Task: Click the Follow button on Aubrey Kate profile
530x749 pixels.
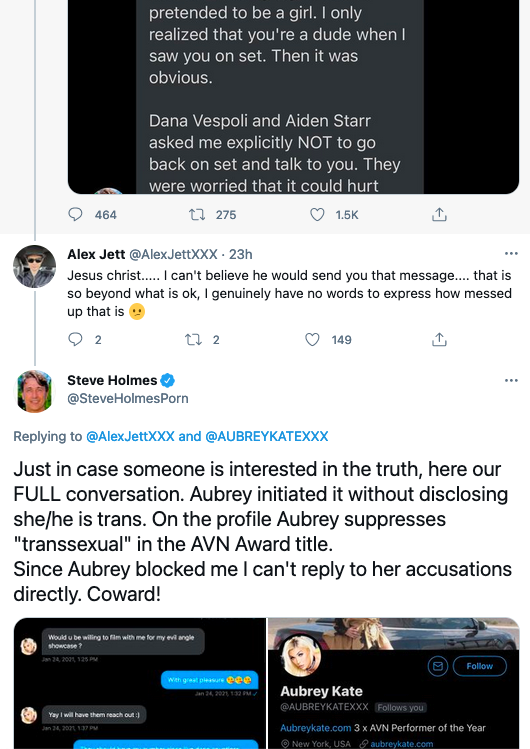Action: (x=479, y=666)
